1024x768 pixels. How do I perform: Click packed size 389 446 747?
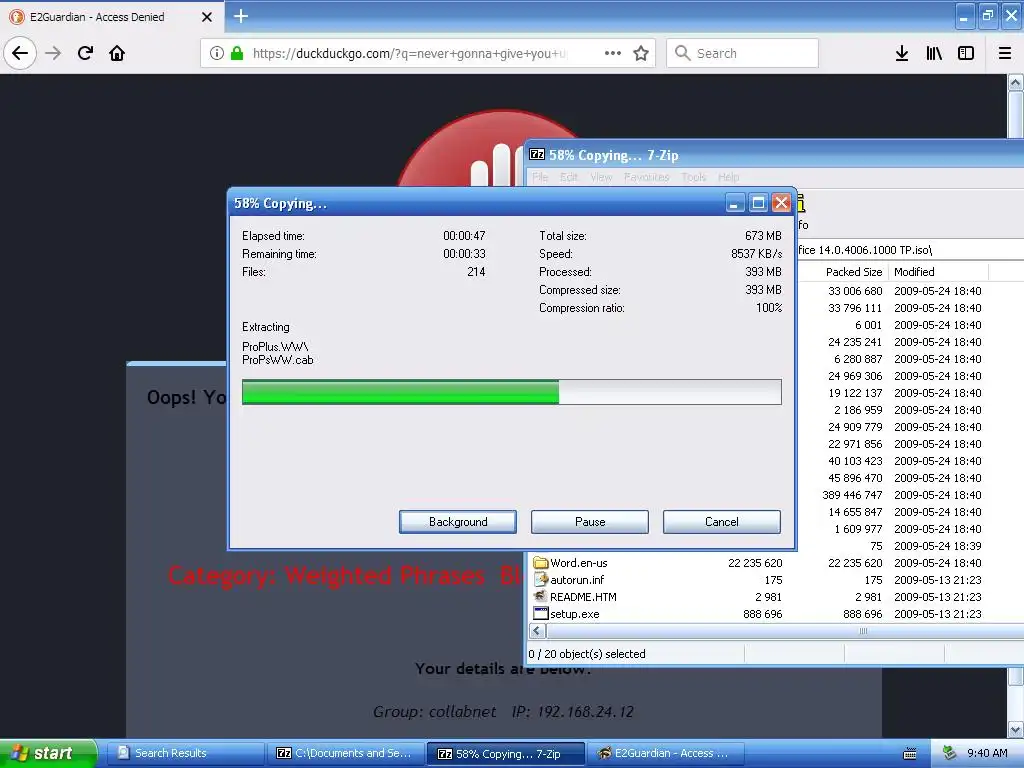coord(852,495)
